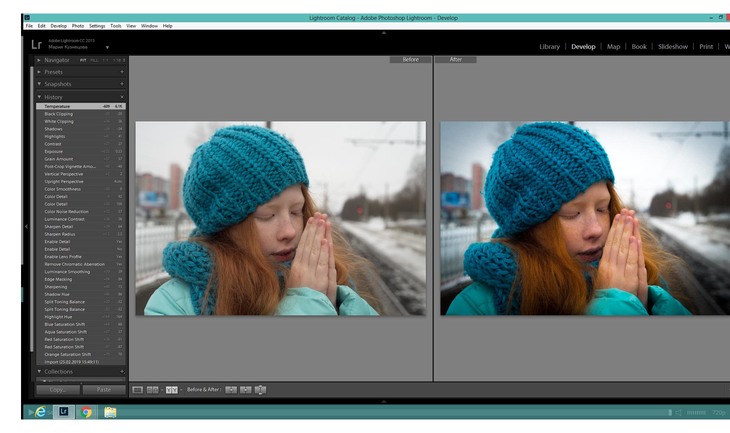Image resolution: width=730 pixels, height=433 pixels.
Task: Open the Tools menu
Action: click(115, 26)
